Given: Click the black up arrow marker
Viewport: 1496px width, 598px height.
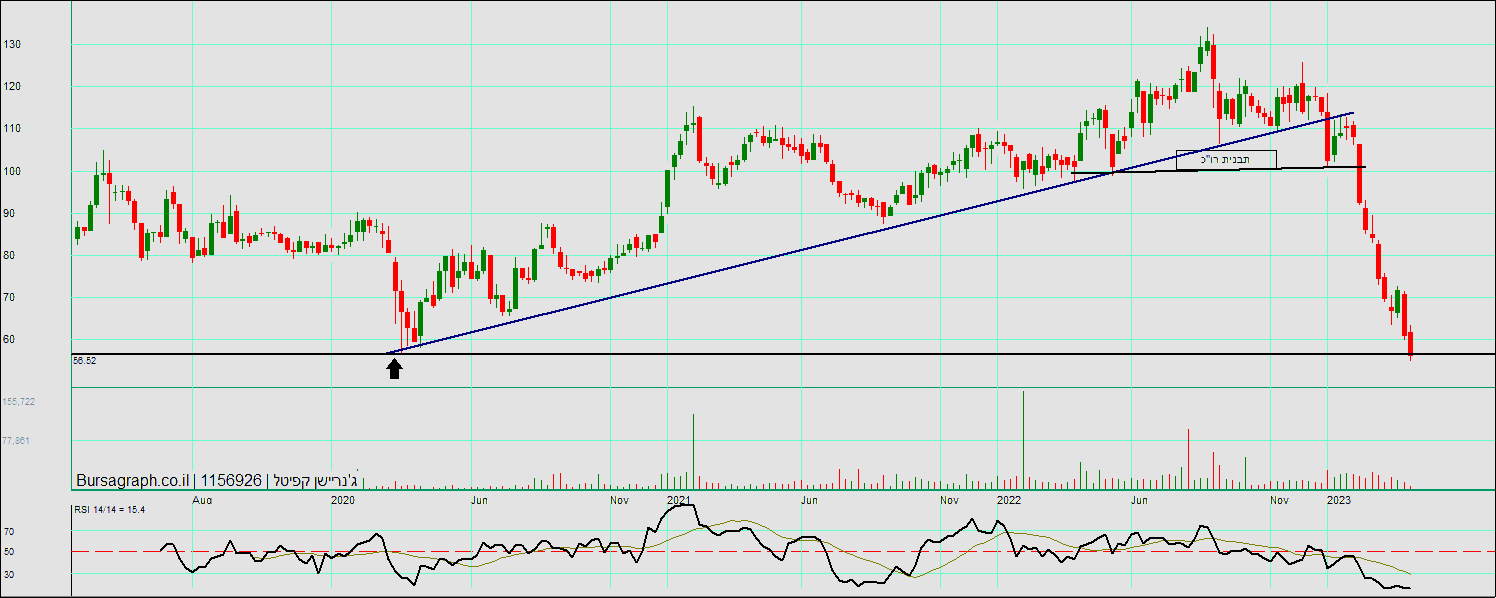Looking at the screenshot, I should pyautogui.click(x=394, y=369).
